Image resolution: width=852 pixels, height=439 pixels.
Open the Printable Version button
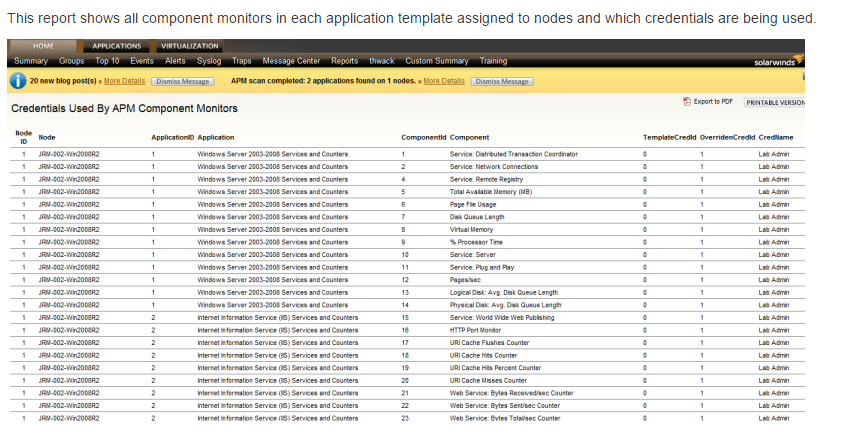[775, 102]
